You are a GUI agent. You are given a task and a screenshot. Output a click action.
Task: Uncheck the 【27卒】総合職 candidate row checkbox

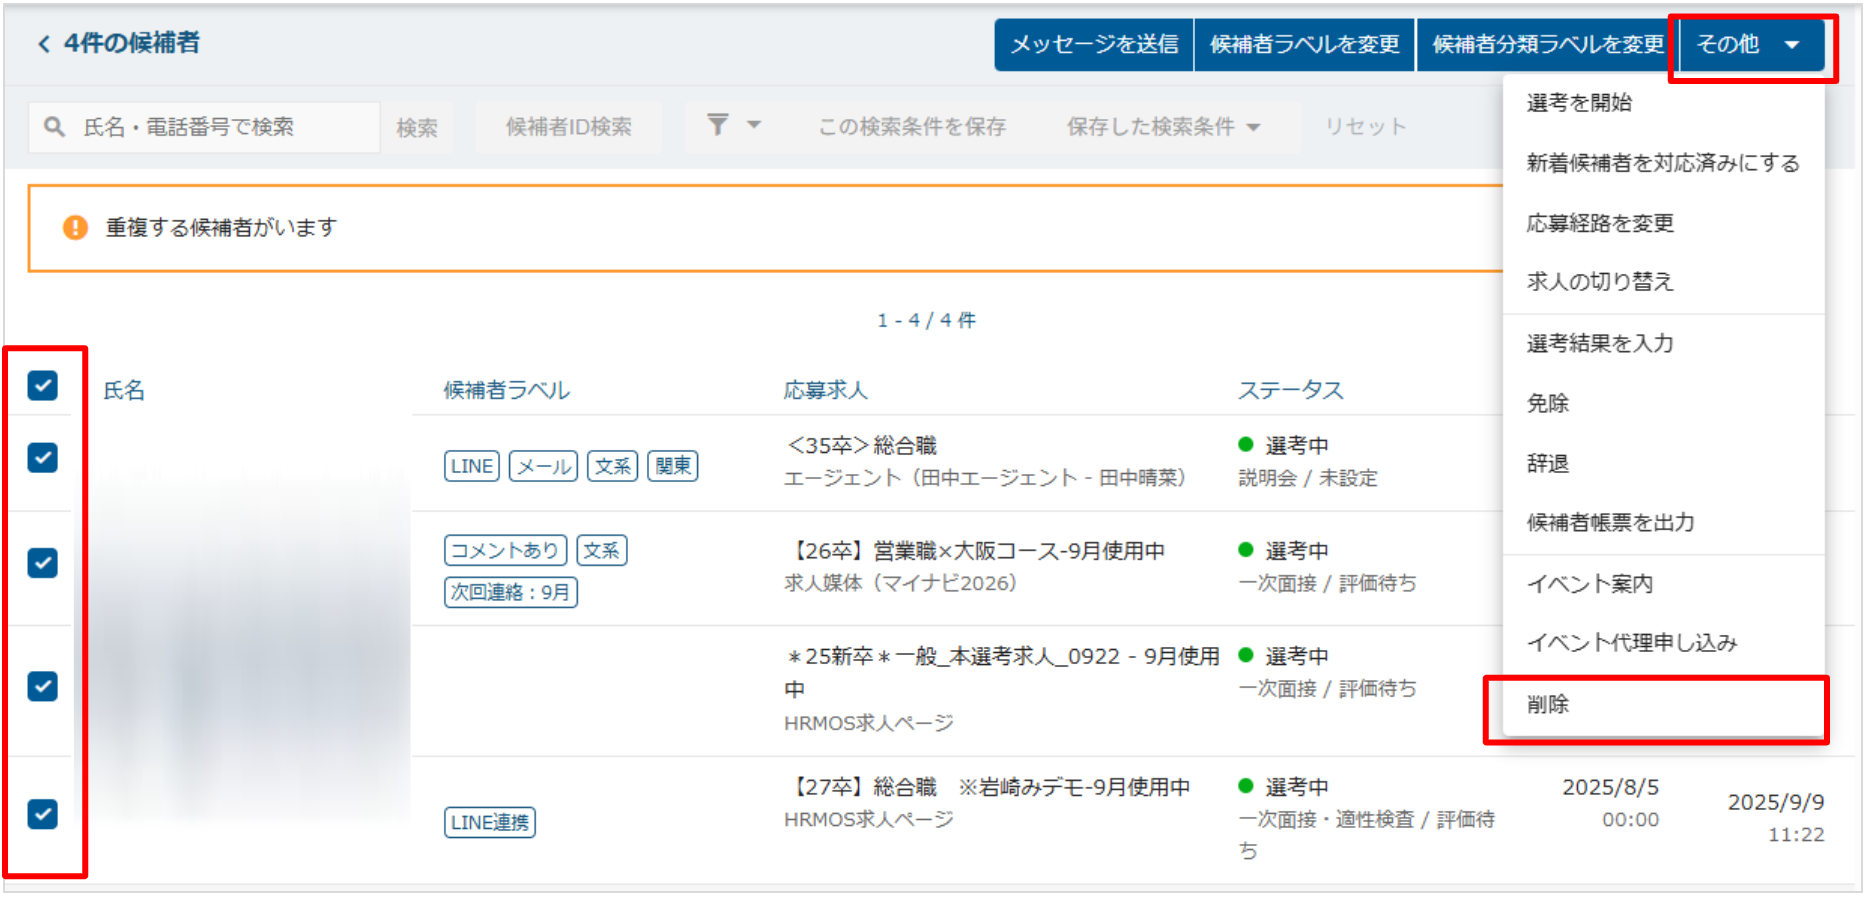pos(42,814)
